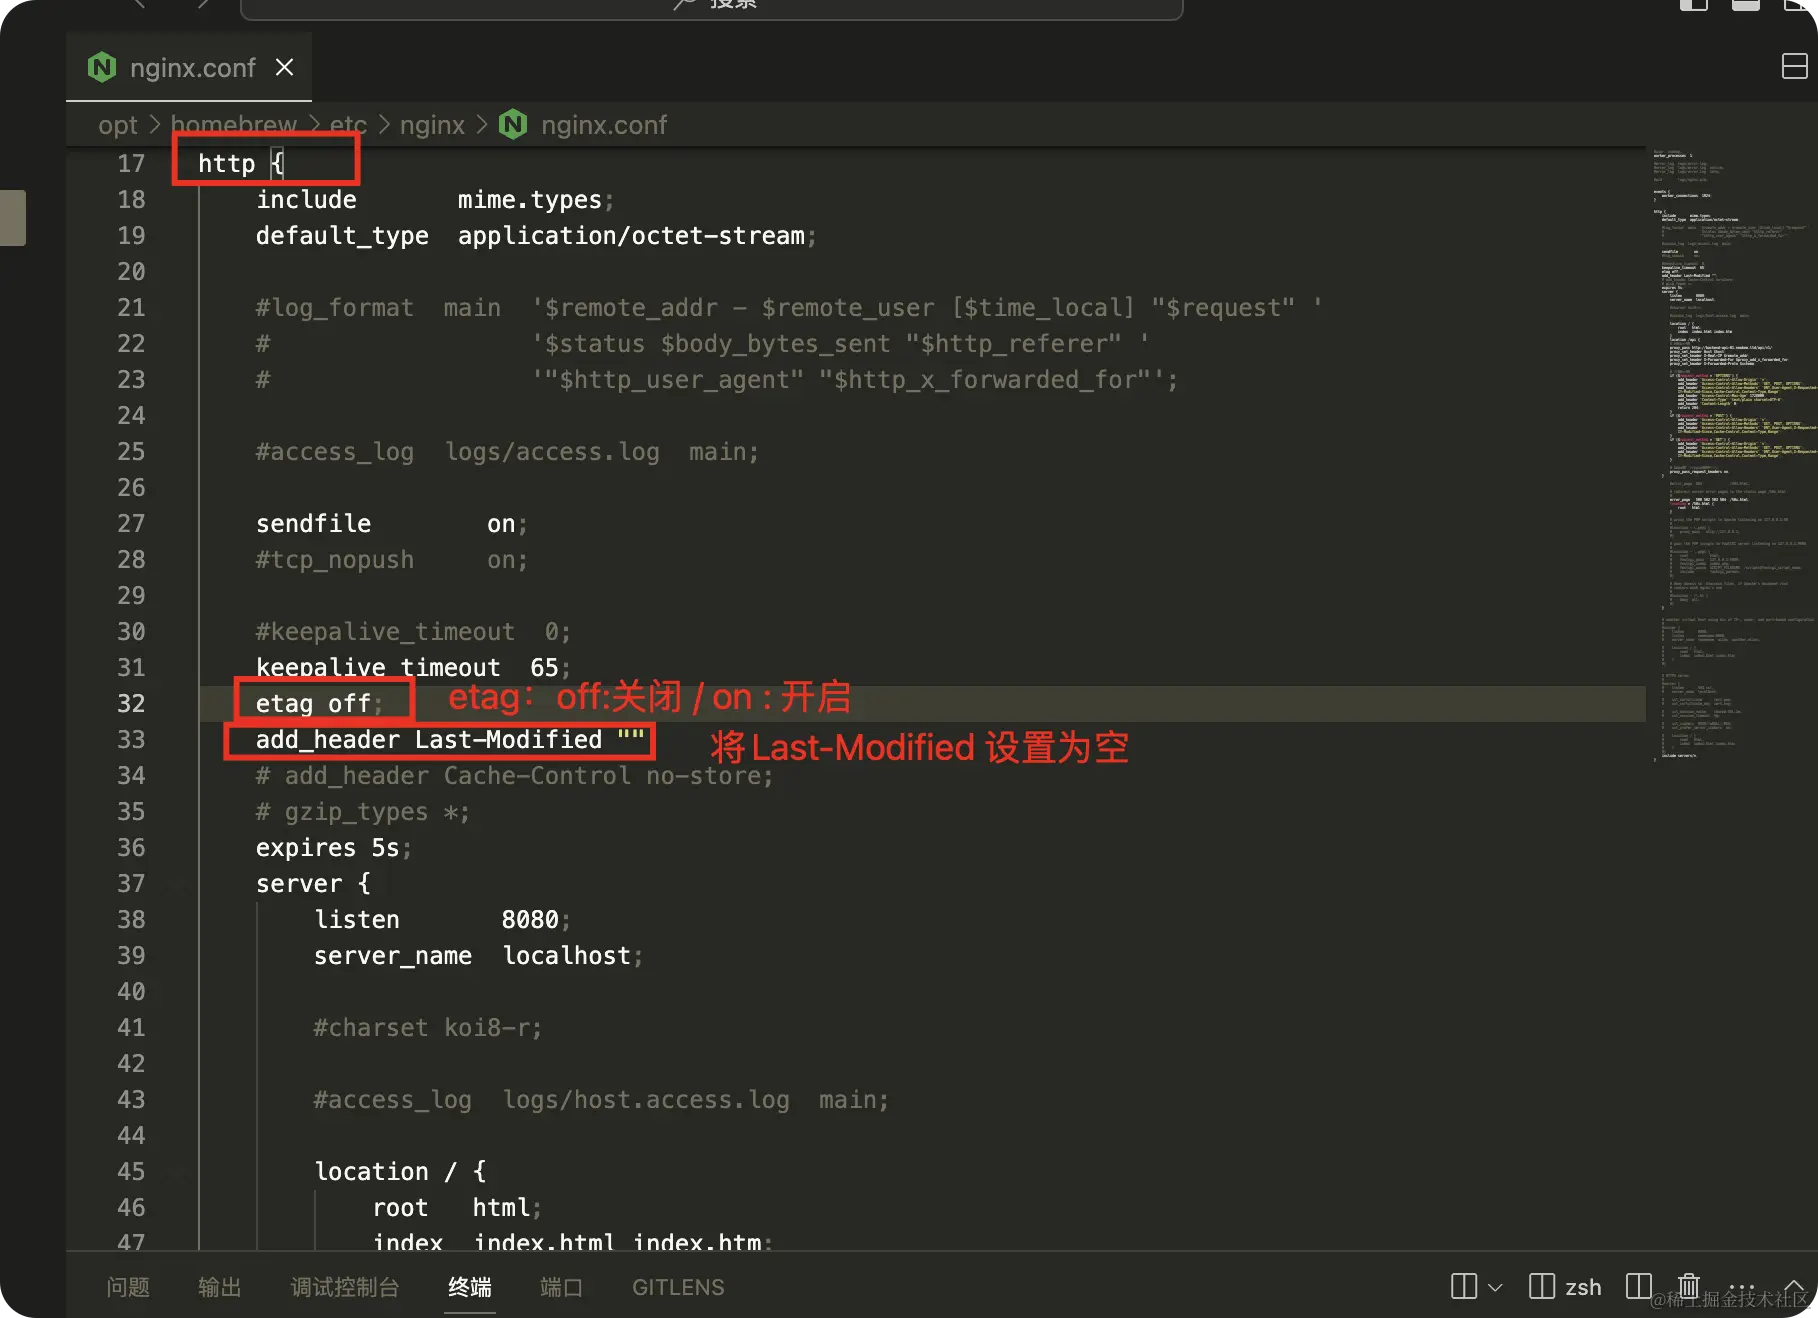Click the 'listen 8080' directive
This screenshot has height=1318, width=1818.
(442, 920)
